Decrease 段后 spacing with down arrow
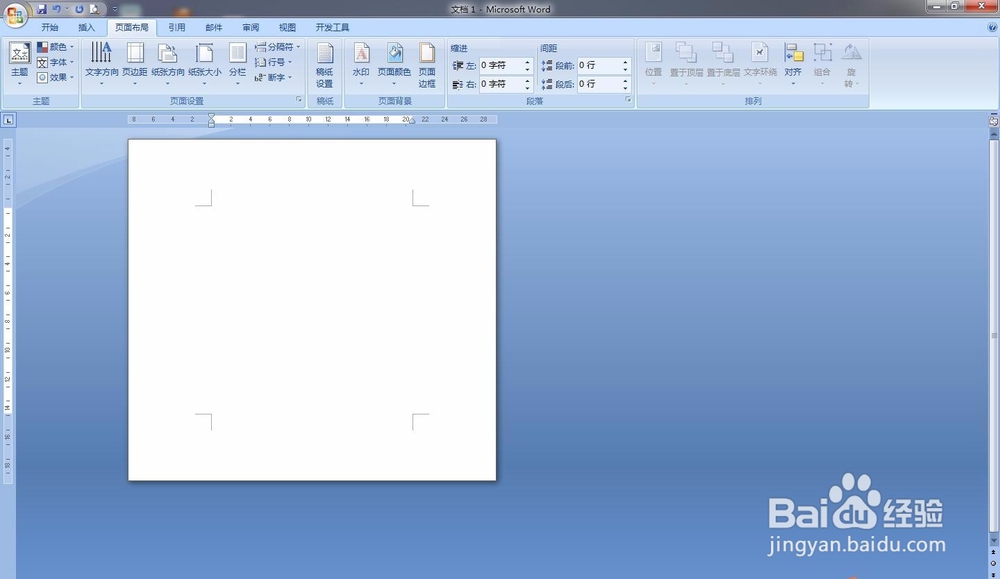Image resolution: width=1000 pixels, height=579 pixels. tap(626, 87)
